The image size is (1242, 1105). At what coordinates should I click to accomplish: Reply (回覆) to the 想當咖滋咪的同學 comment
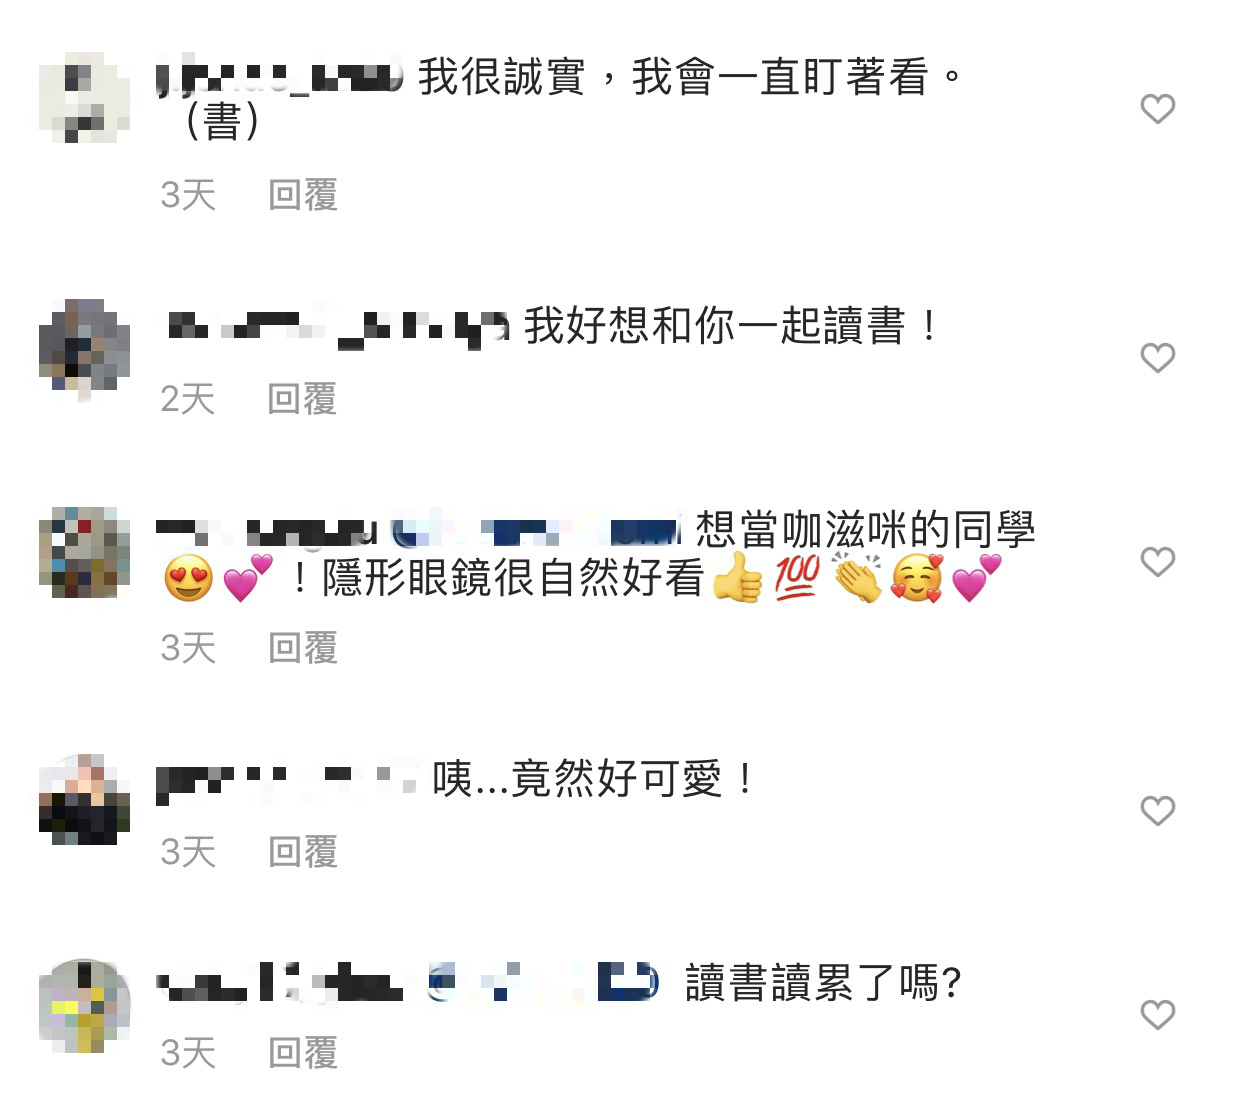point(303,648)
